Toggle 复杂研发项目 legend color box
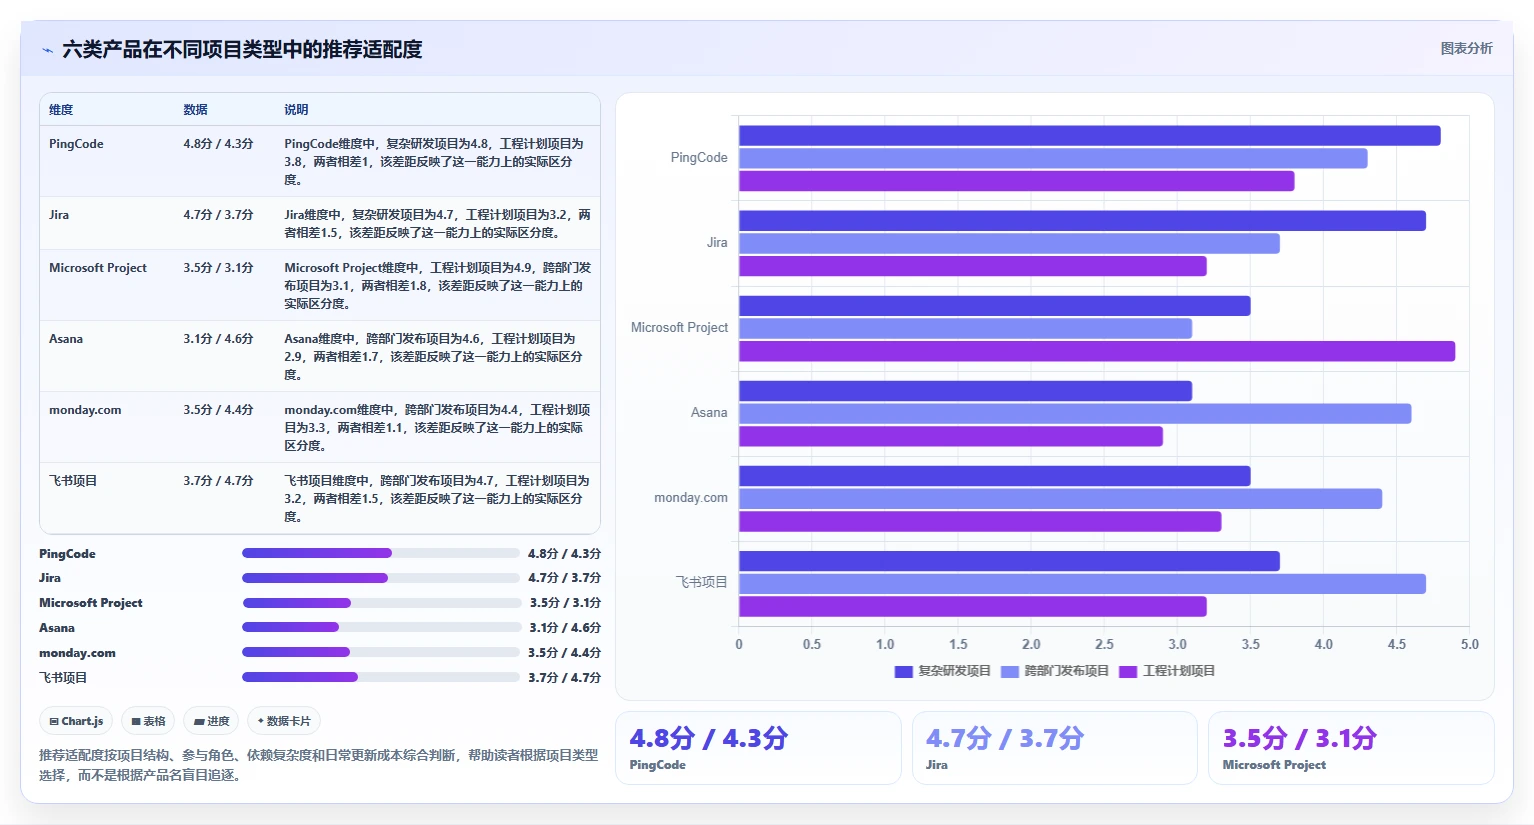Image resolution: width=1534 pixels, height=825 pixels. click(904, 672)
